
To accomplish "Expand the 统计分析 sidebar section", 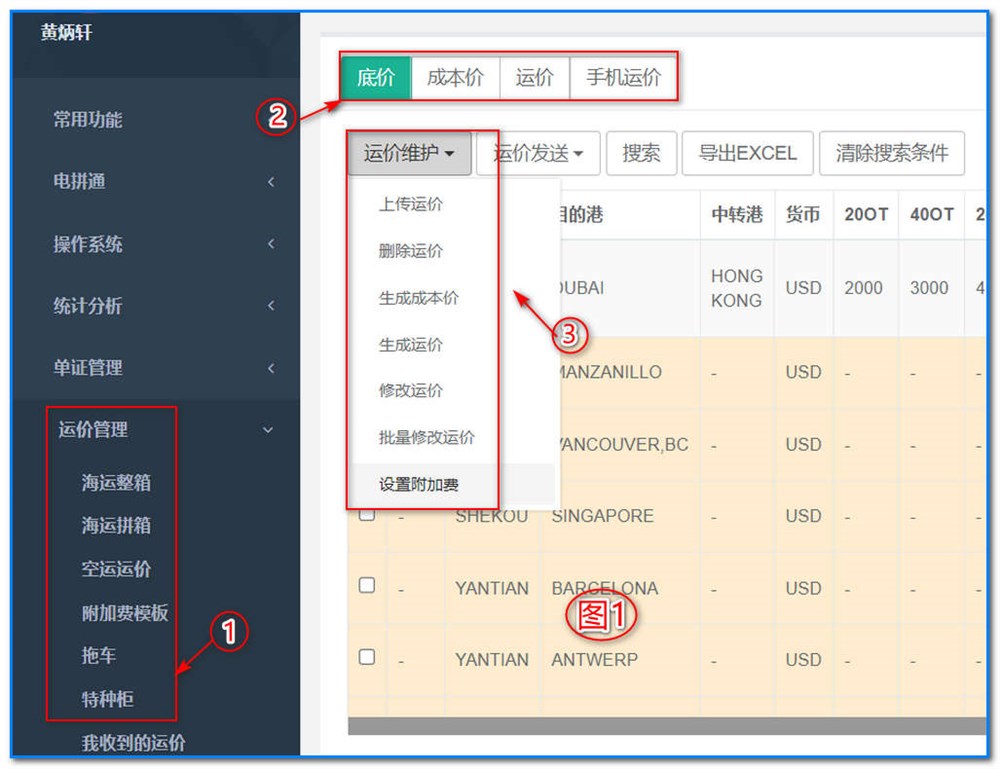I will coord(95,306).
